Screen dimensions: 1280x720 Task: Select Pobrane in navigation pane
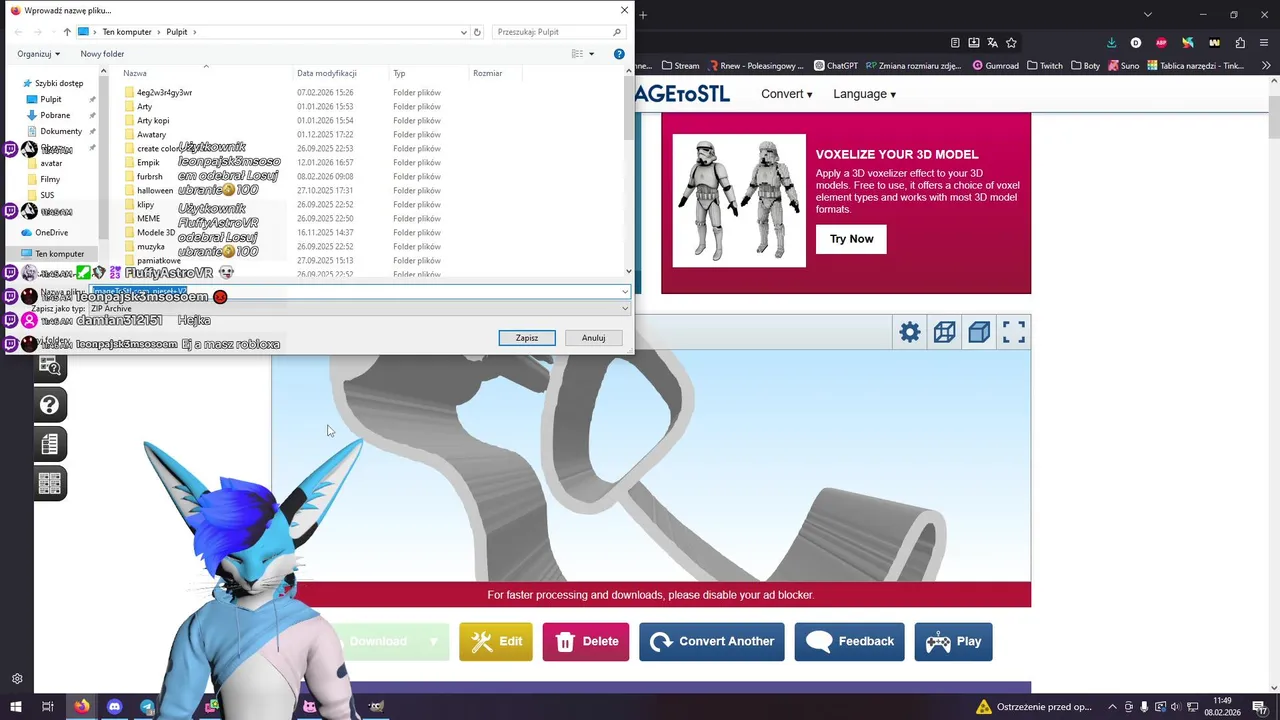[55, 115]
